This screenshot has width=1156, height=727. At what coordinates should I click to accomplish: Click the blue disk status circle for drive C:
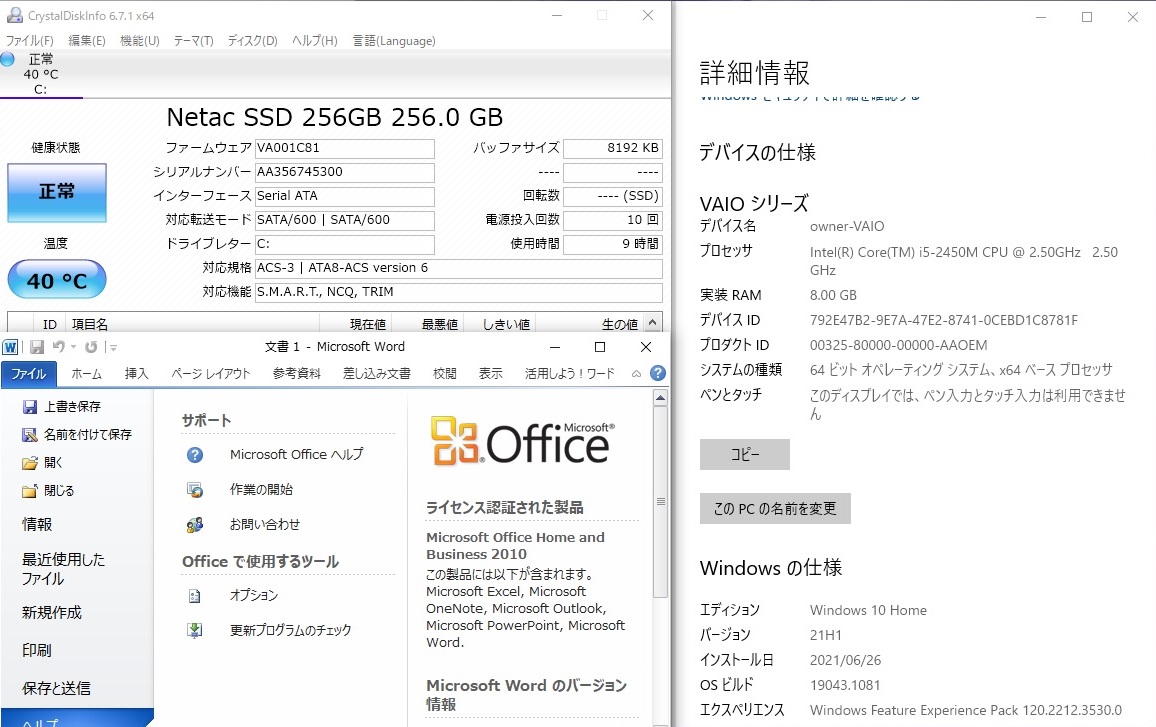[7, 60]
